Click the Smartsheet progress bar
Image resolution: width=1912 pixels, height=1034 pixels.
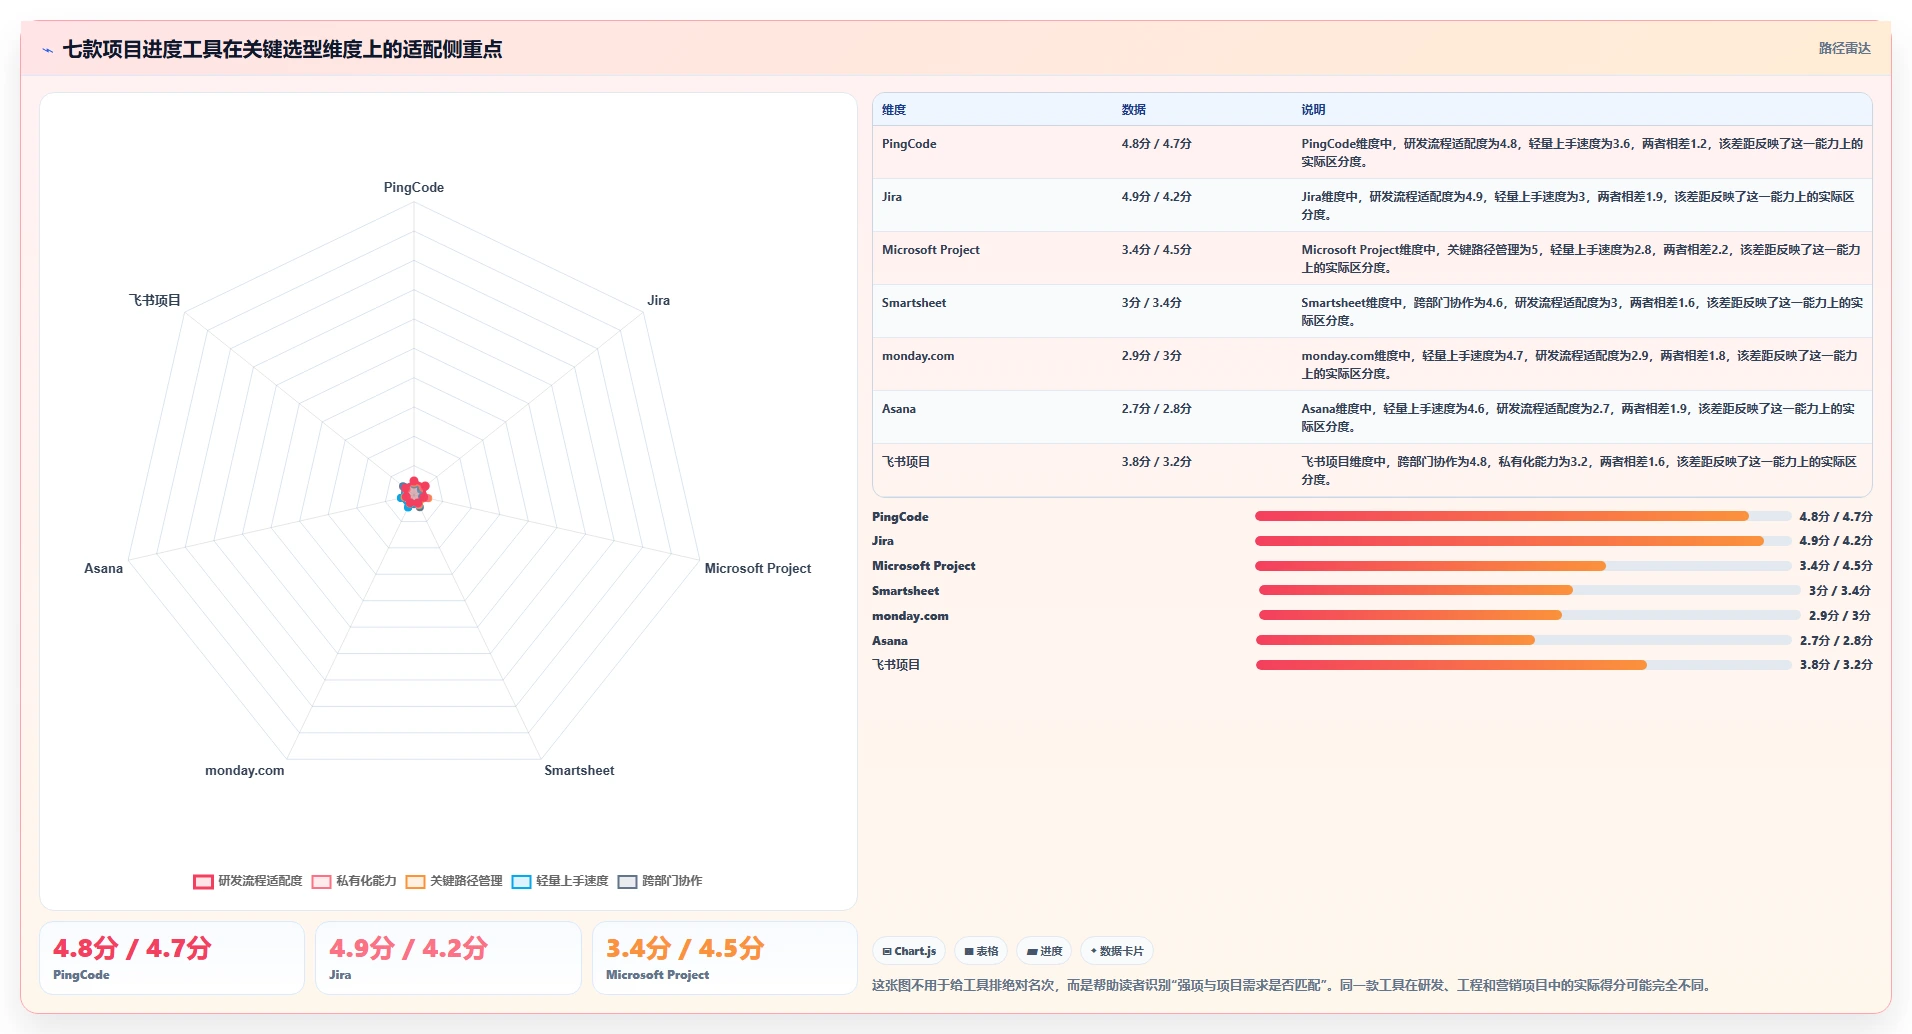(1530, 591)
